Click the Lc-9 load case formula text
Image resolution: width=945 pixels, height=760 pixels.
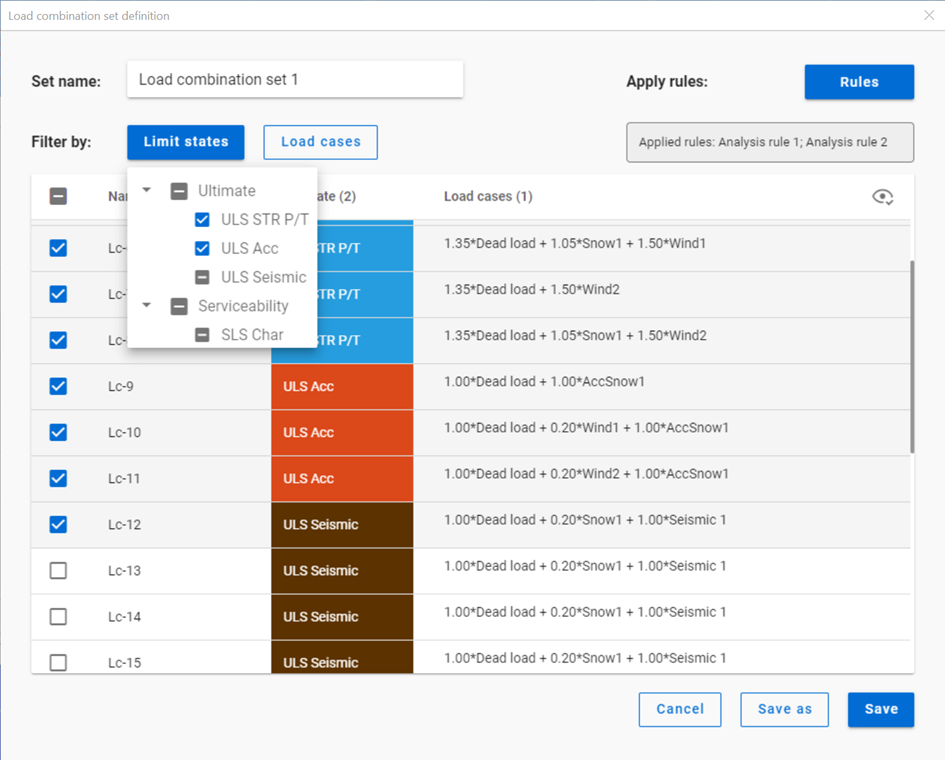[x=544, y=382]
